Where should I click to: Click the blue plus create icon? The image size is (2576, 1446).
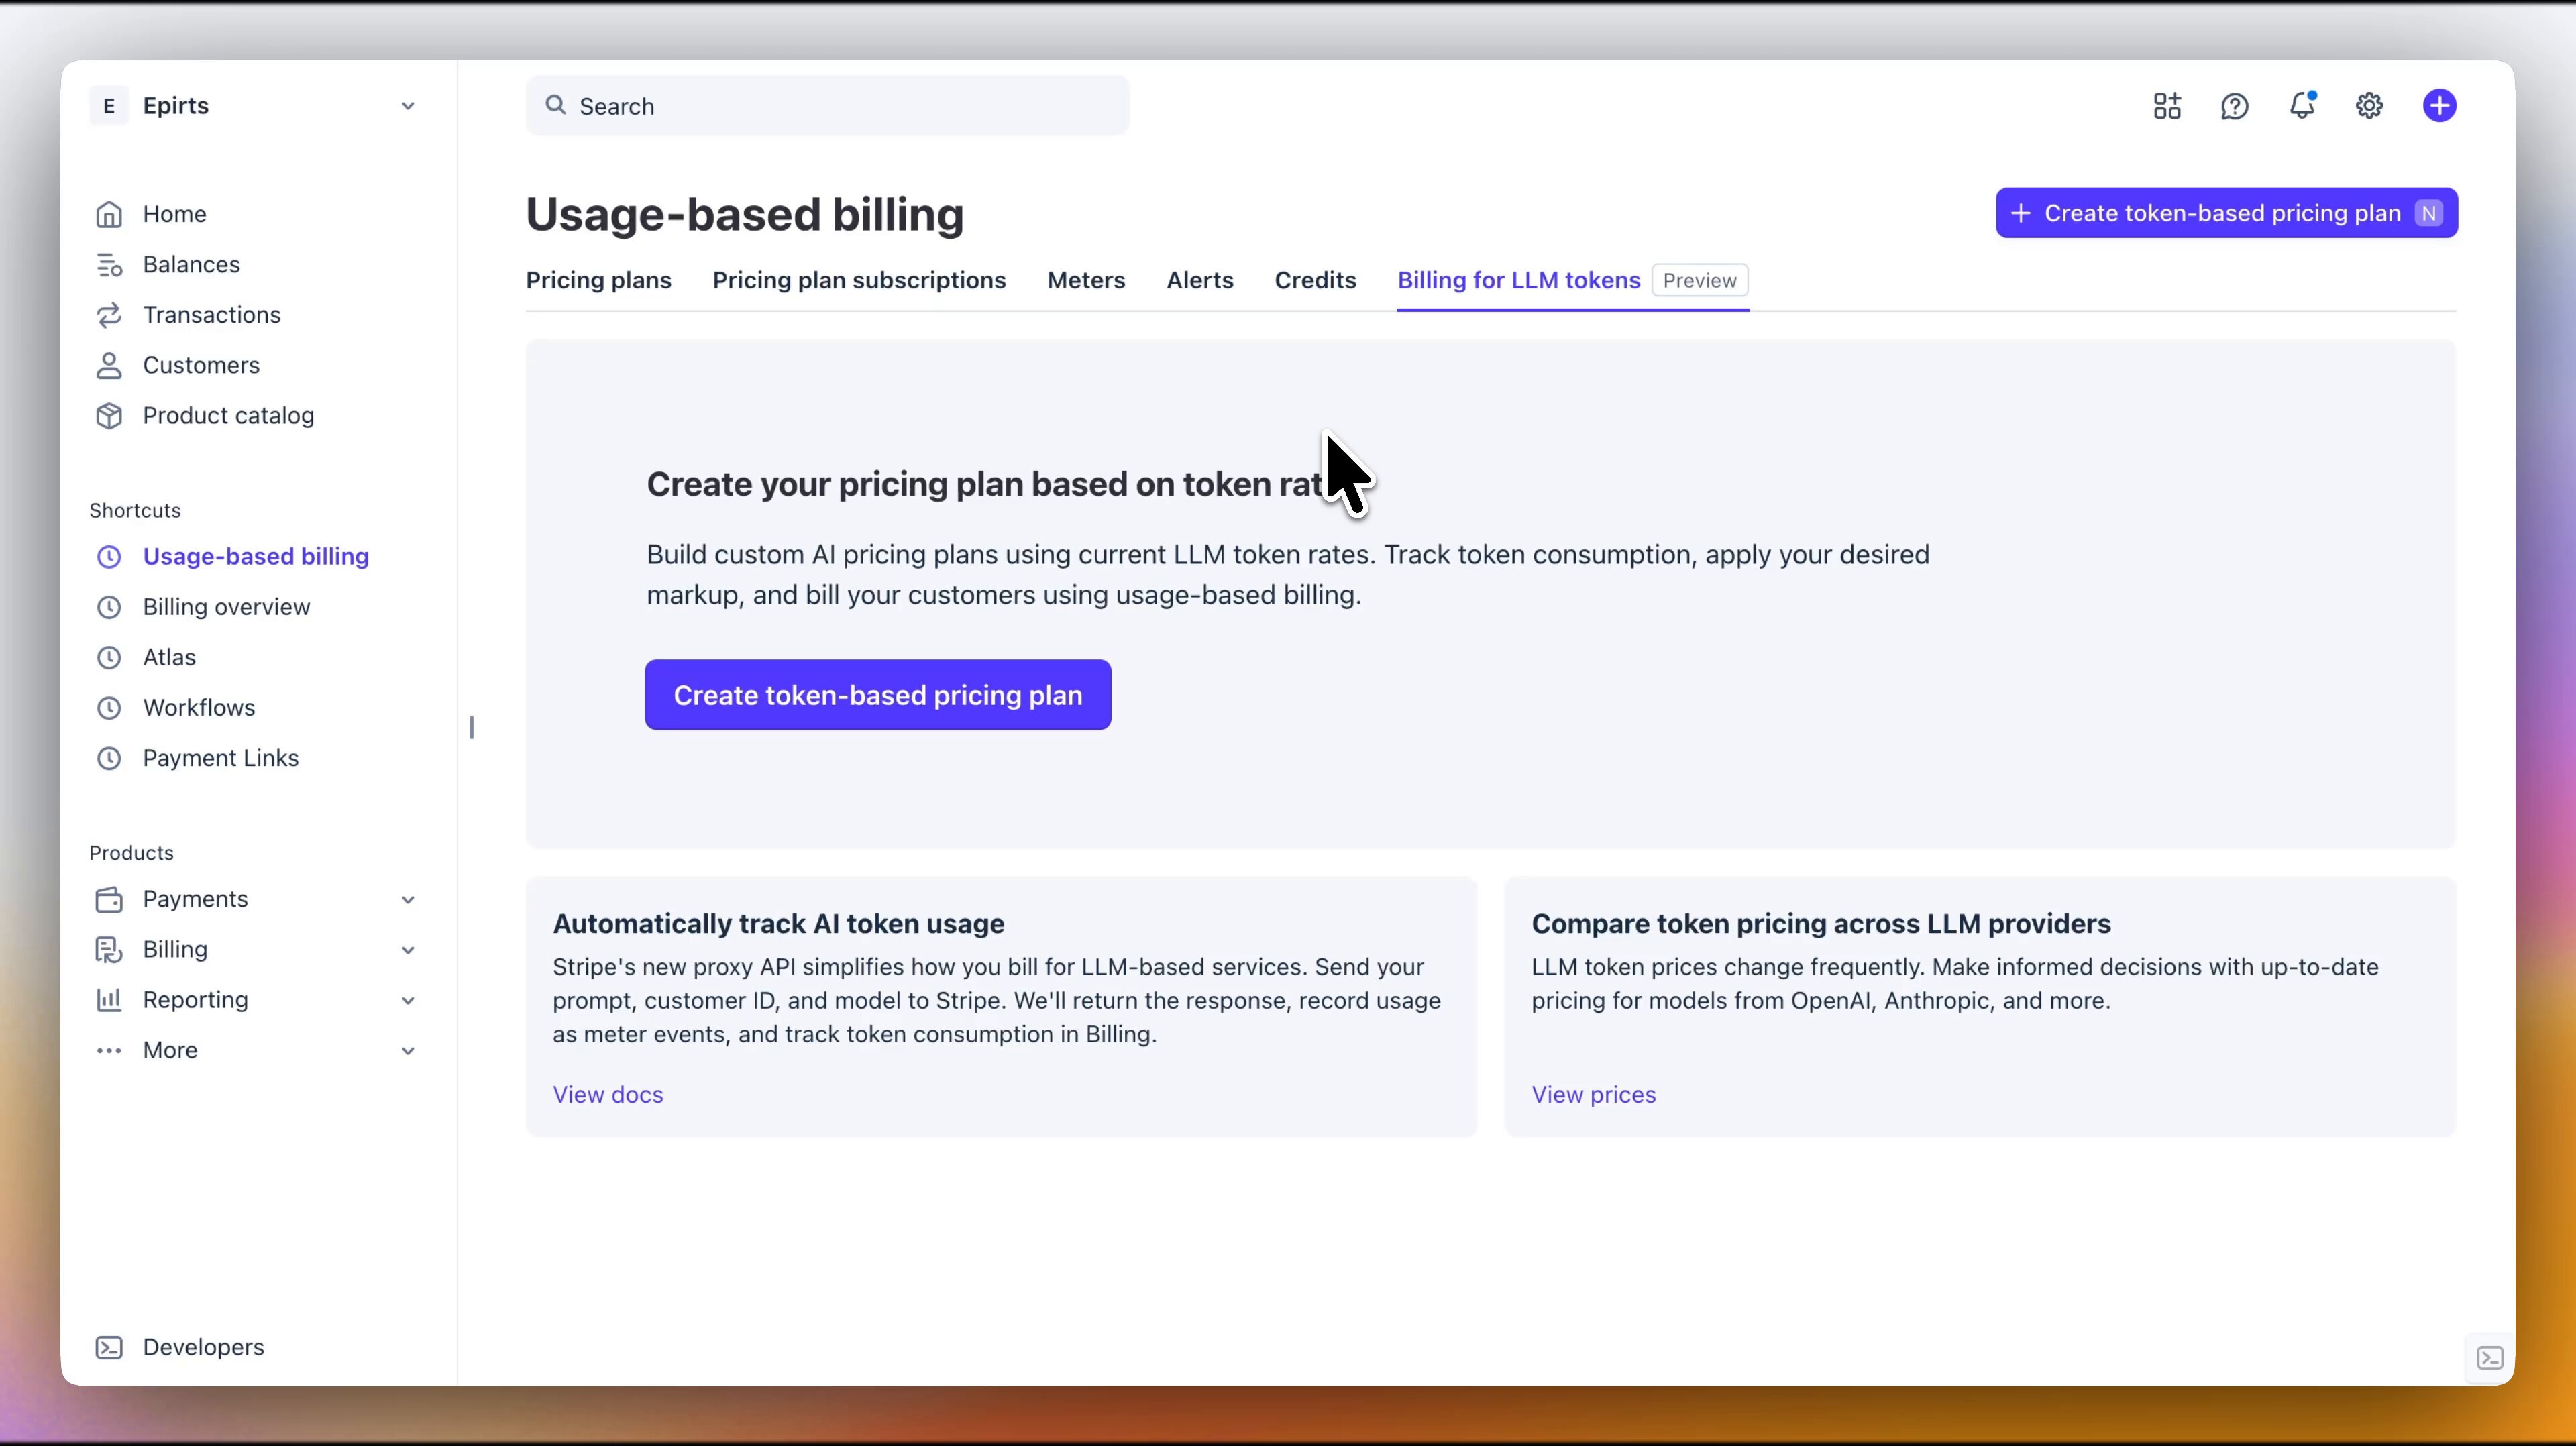click(2439, 106)
